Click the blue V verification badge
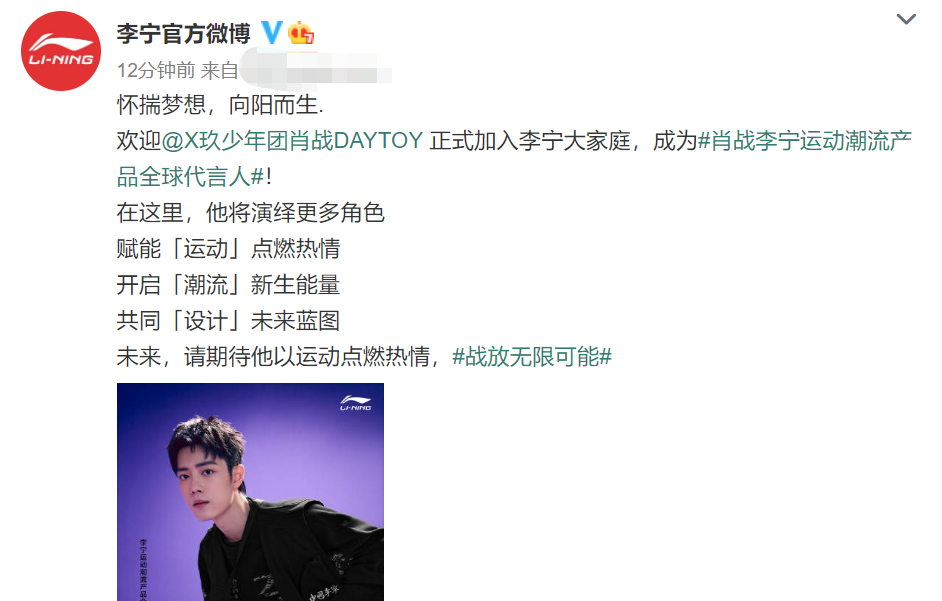 271,32
